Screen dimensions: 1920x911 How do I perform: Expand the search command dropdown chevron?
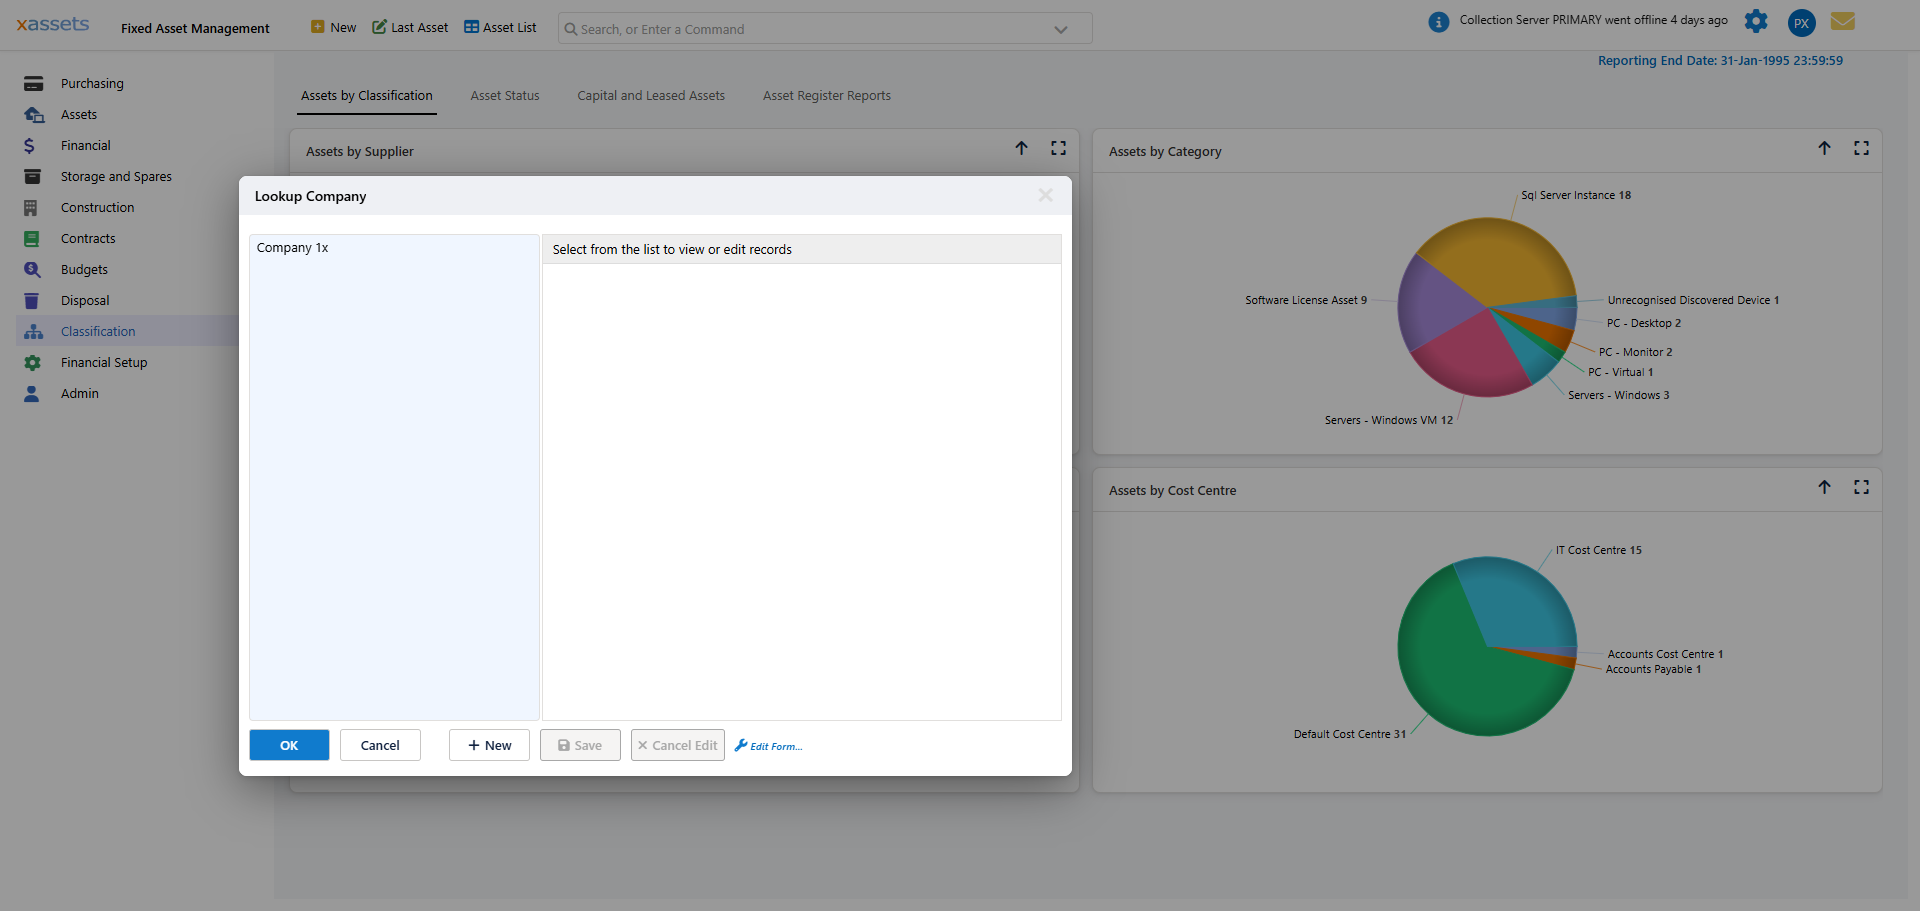[x=1060, y=29]
